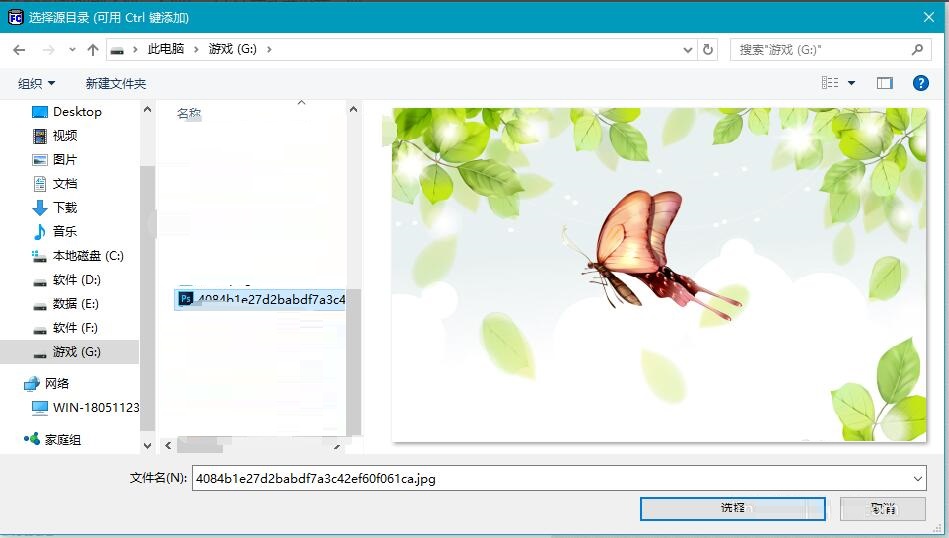Open 视频 folder in navigation pane
949x538 pixels.
tap(65, 136)
